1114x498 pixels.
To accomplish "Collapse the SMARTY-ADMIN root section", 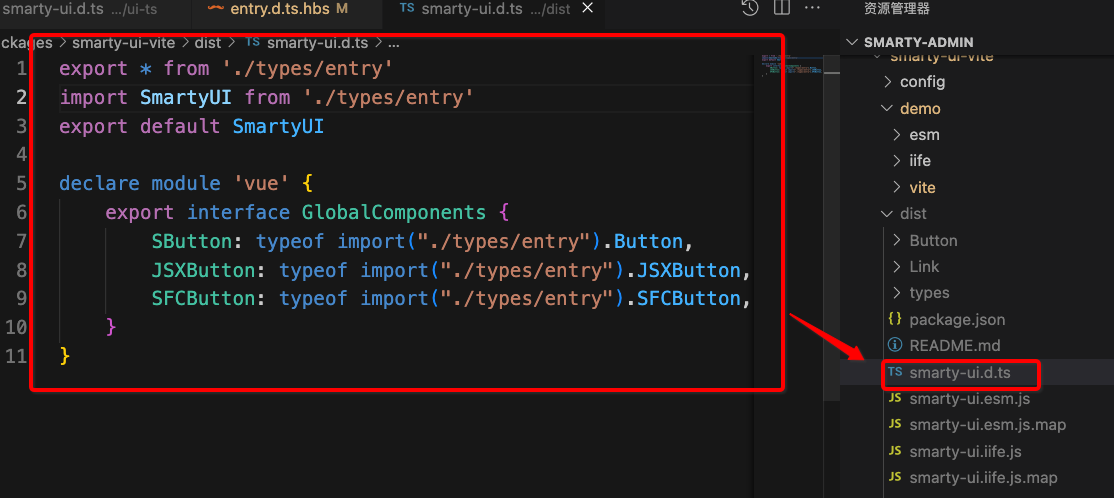I will coord(853,42).
